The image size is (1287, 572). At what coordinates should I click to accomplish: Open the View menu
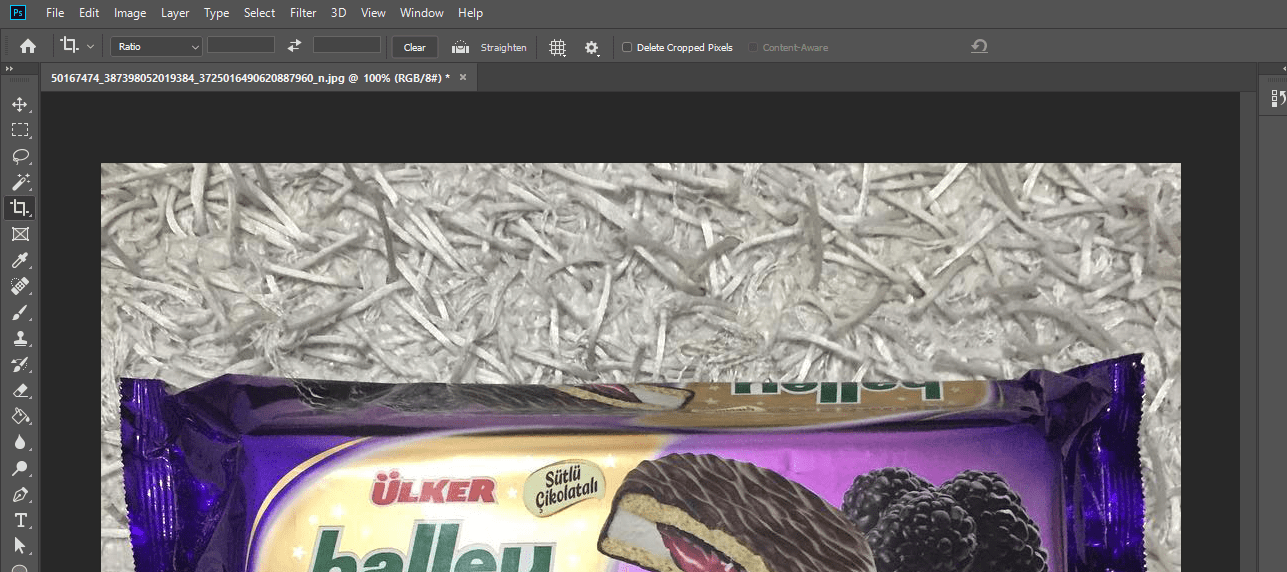tap(373, 13)
